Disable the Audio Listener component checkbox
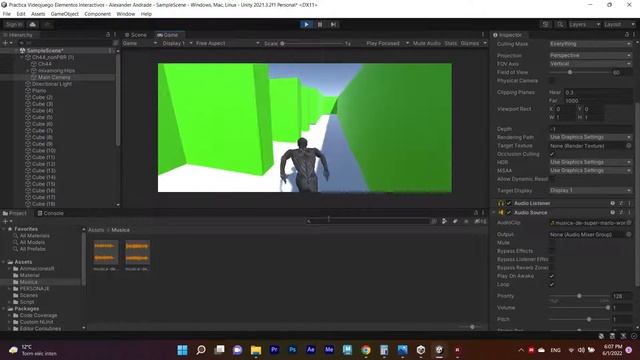Screen dimensions: 640x360 [x=509, y=203]
